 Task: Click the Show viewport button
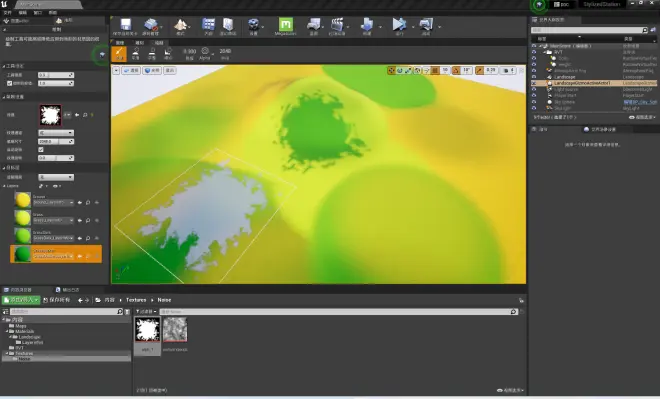[170, 70]
